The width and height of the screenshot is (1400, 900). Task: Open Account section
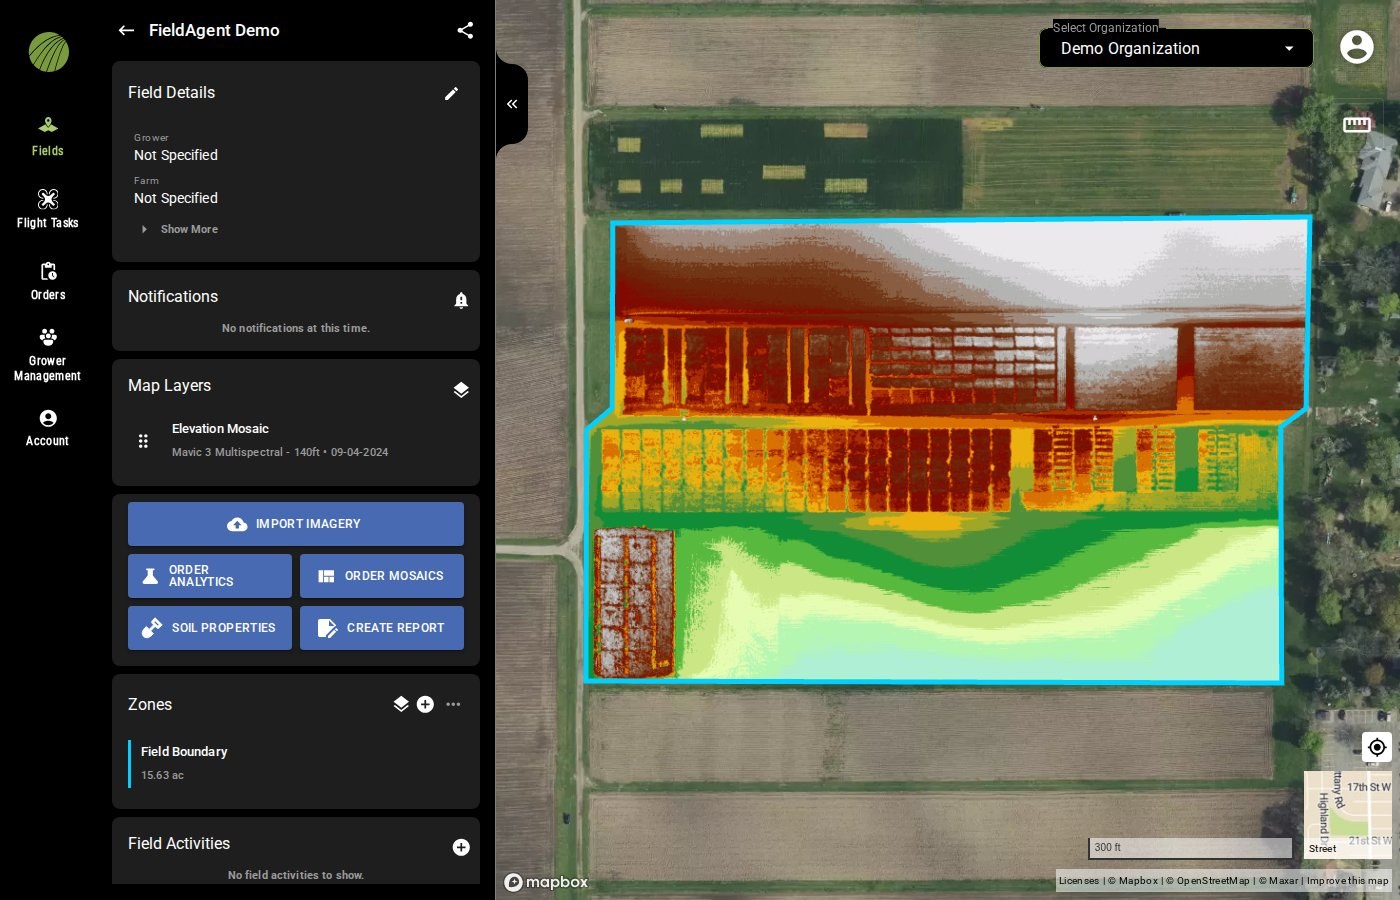pos(48,428)
